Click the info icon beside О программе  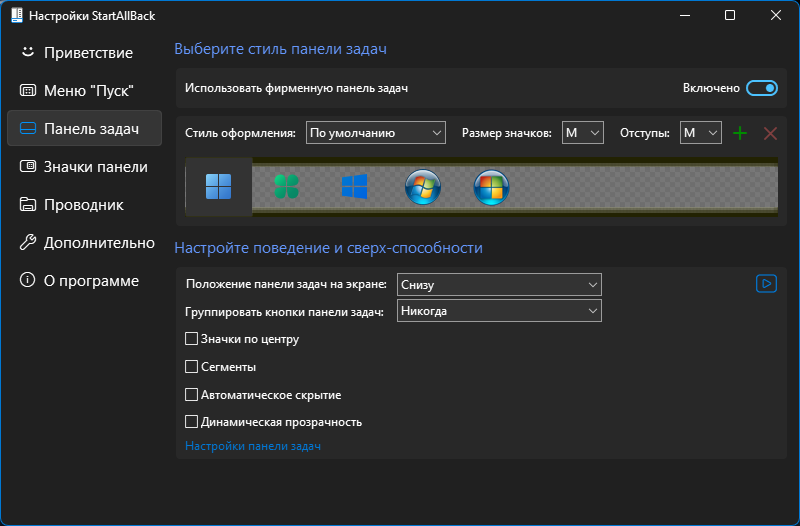click(28, 280)
